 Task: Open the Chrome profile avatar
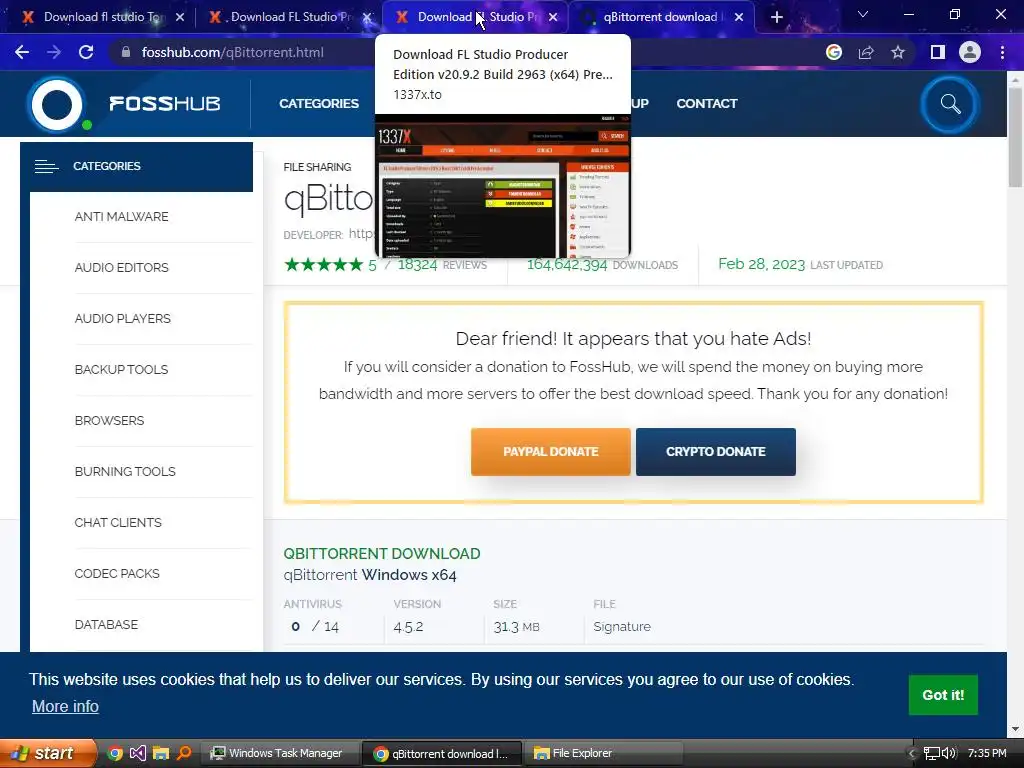point(970,52)
